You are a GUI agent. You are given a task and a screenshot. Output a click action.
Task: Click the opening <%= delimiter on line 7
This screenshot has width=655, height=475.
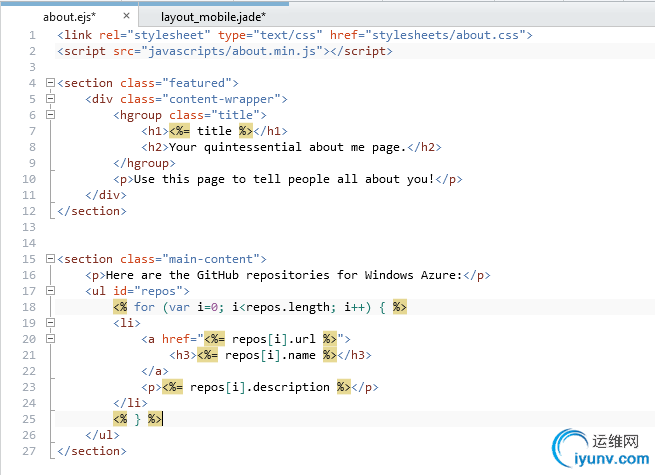[179, 131]
